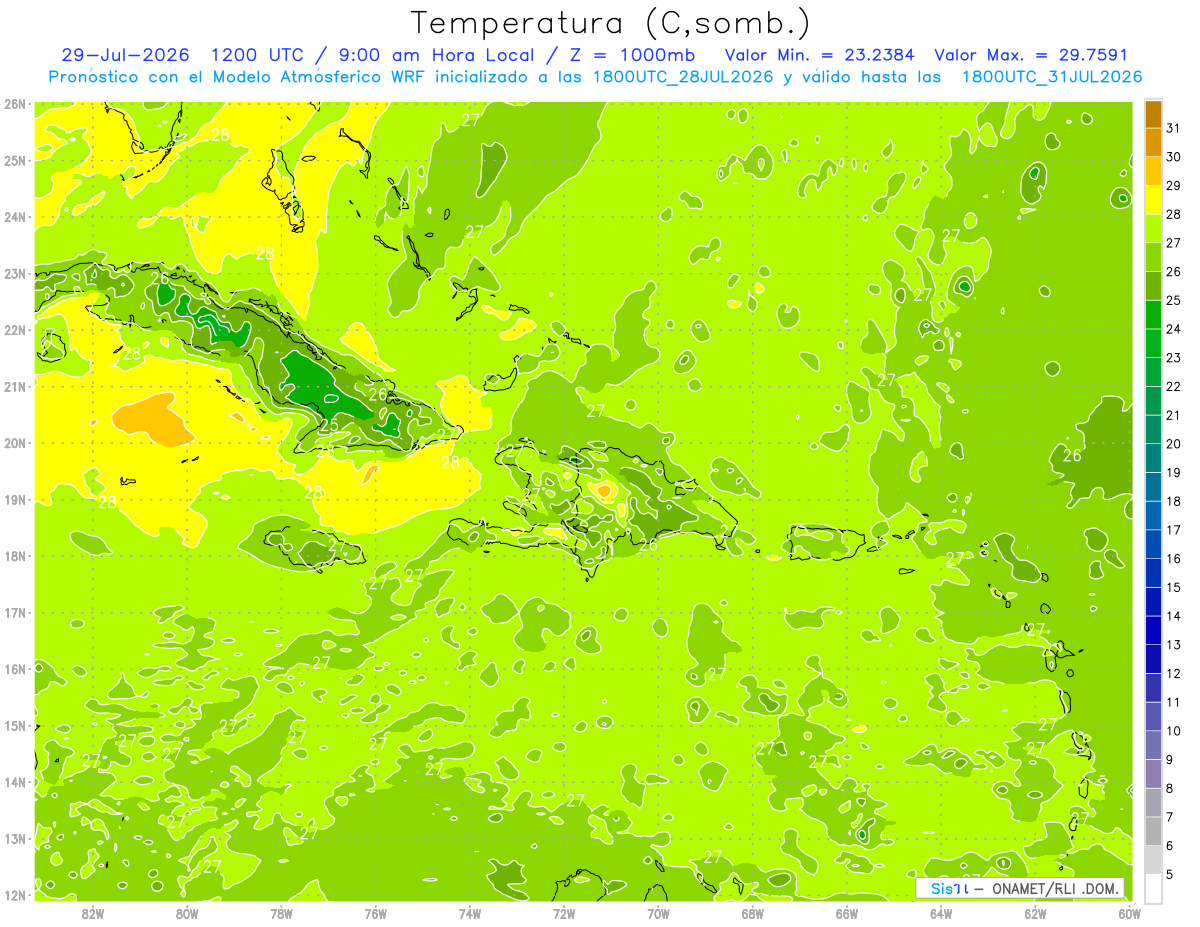Viewport: 1200px width, 927px height.
Task: Click the '12N' latitude label
Action: [x=15, y=895]
